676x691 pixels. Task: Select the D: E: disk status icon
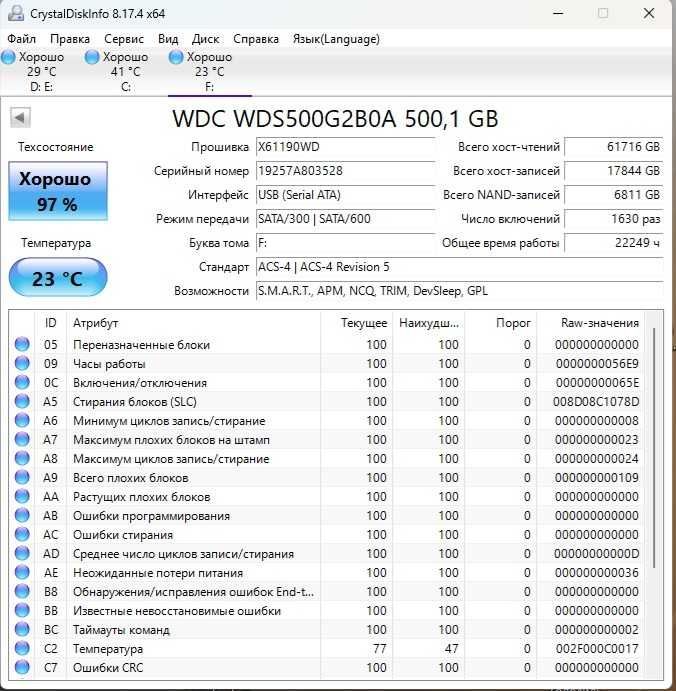(8, 57)
